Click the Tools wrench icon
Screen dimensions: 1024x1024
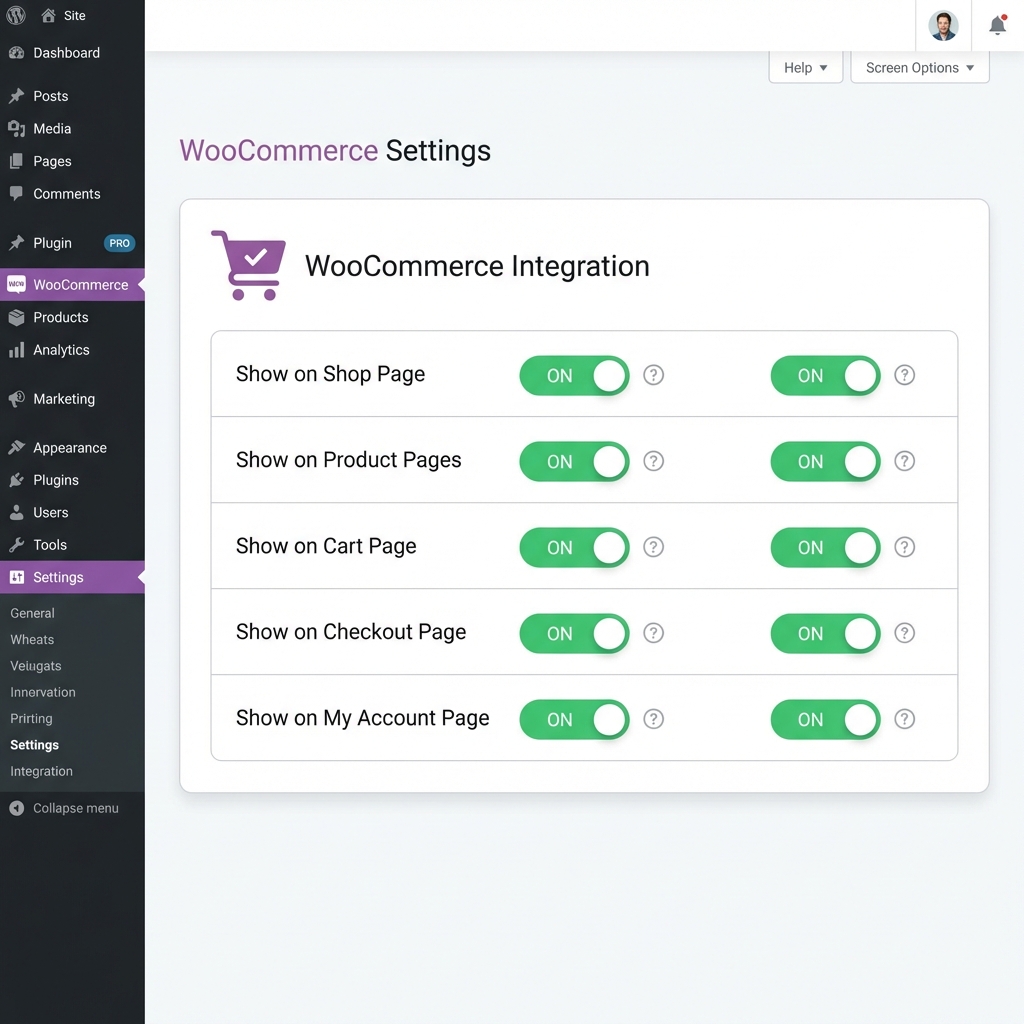[x=16, y=545]
